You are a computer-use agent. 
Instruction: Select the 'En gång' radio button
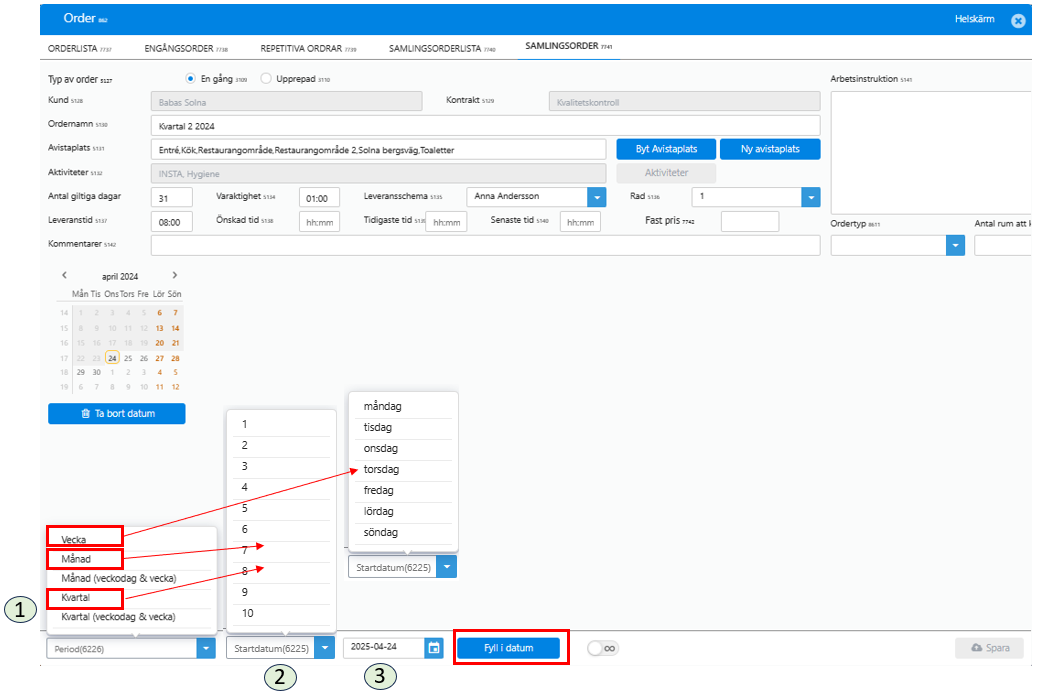(x=191, y=78)
